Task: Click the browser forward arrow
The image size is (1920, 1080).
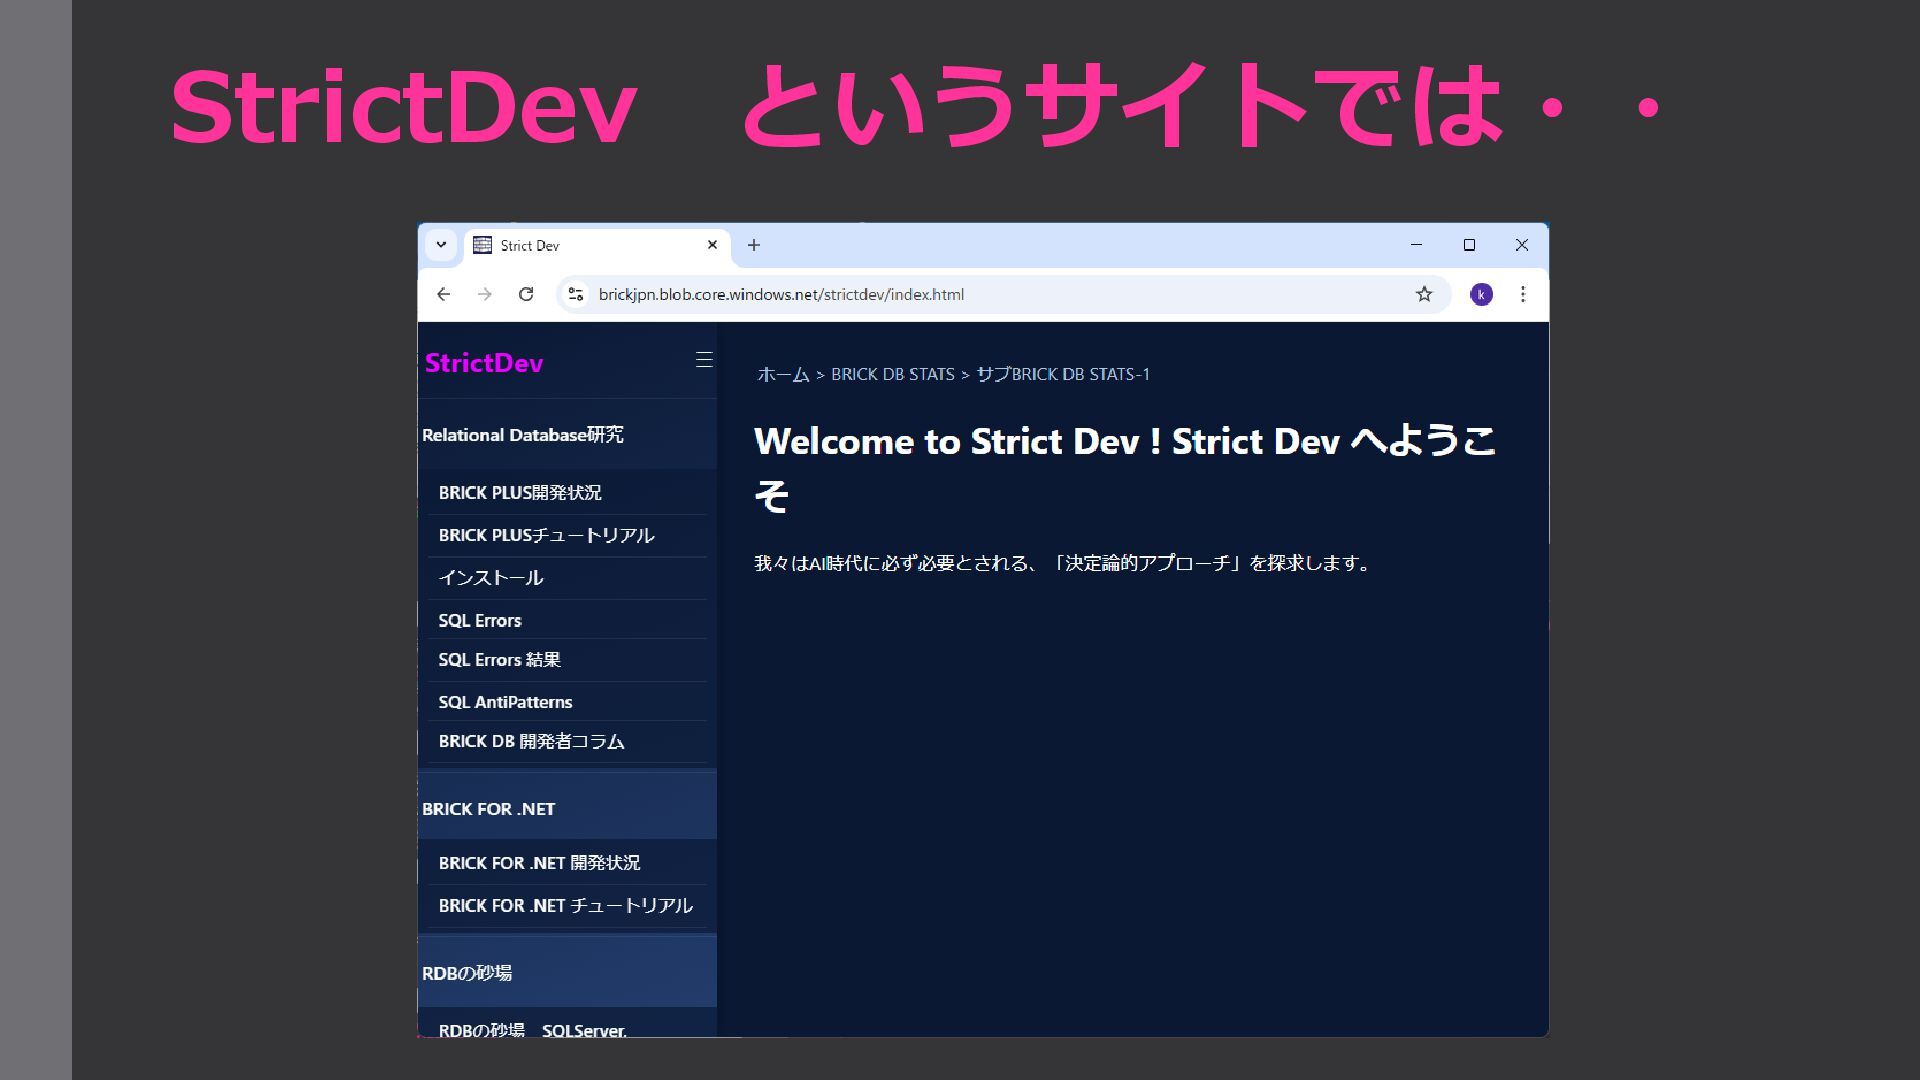Action: tap(485, 294)
